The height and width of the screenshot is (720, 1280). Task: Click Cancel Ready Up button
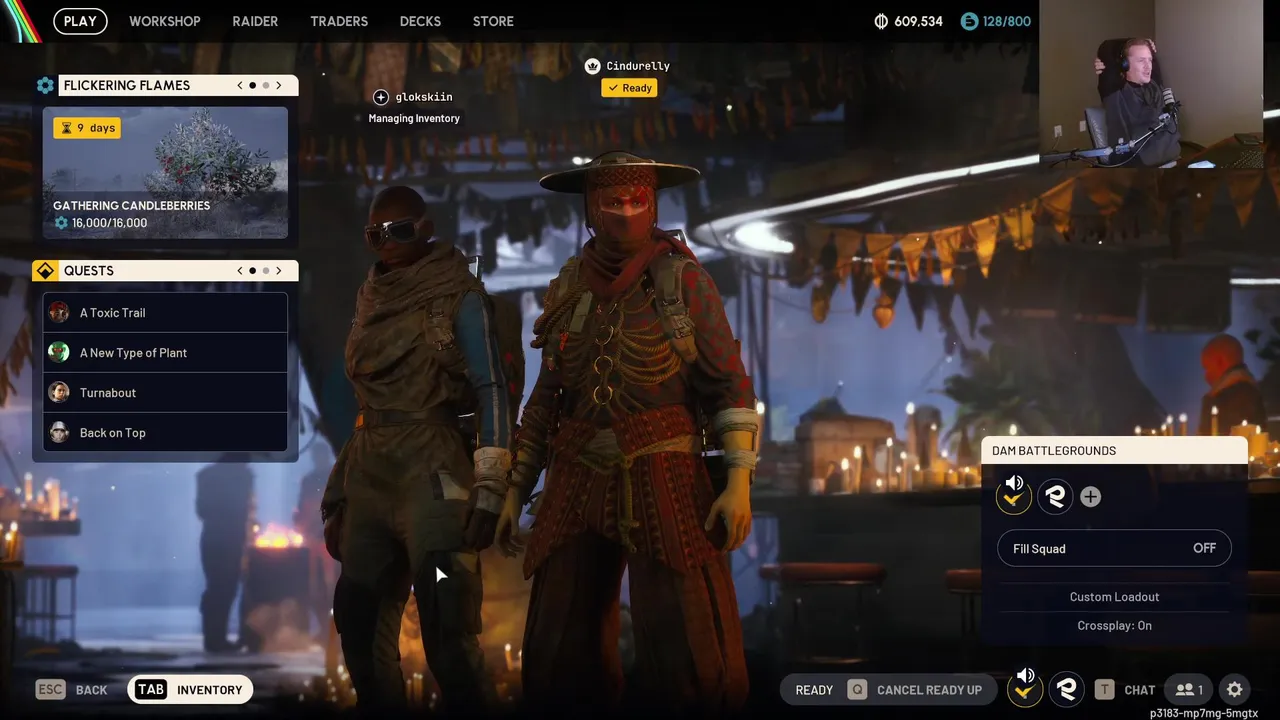tap(917, 690)
